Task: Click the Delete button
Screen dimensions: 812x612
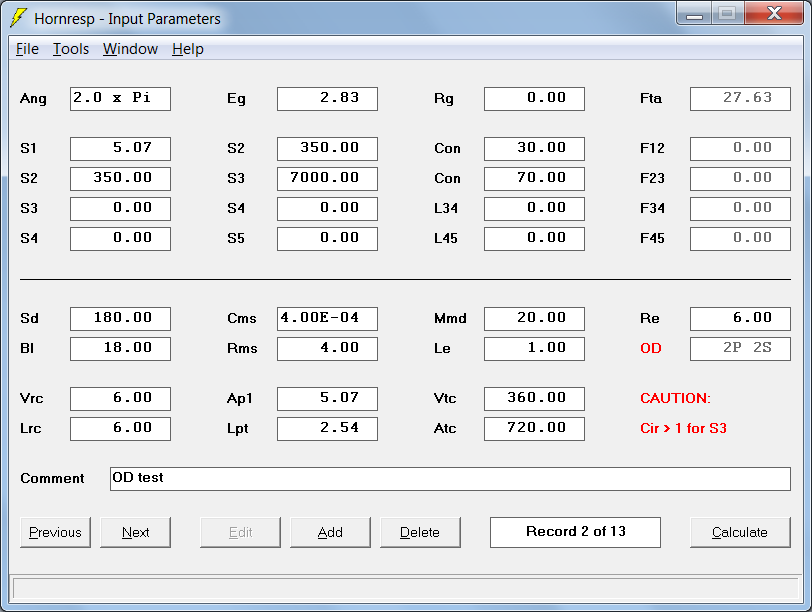Action: click(420, 532)
